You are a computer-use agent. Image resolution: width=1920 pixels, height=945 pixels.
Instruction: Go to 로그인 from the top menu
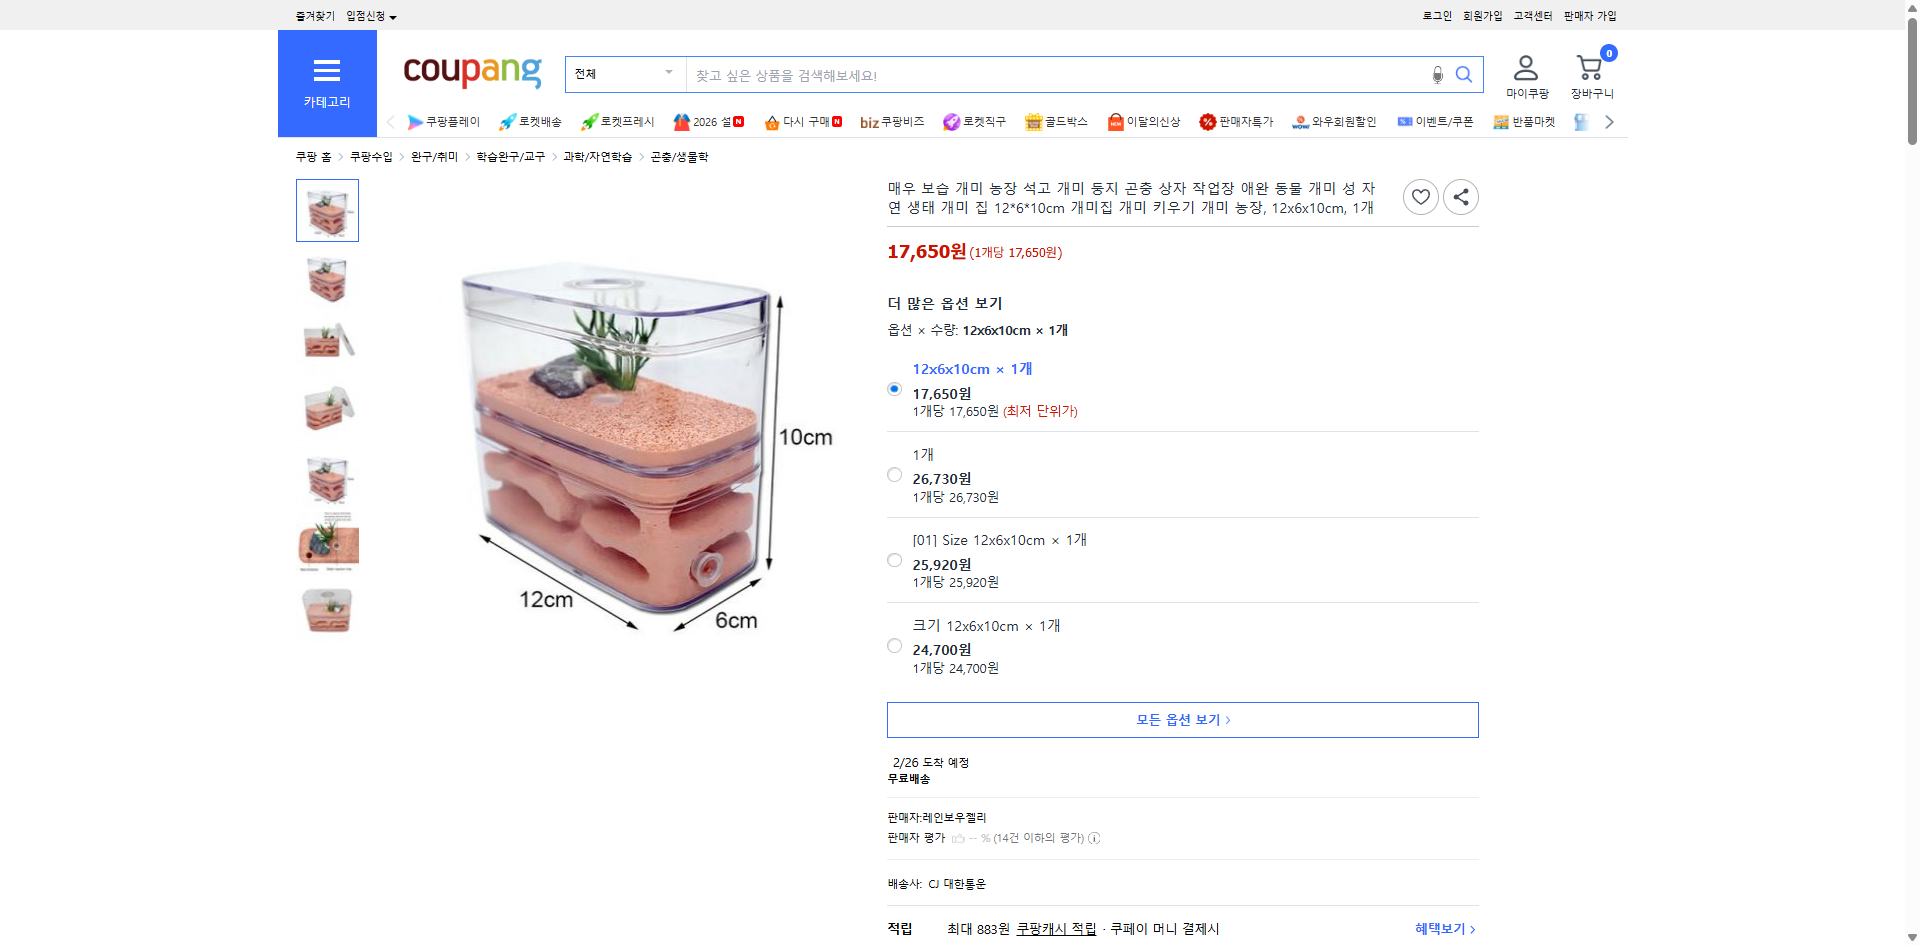coord(1436,16)
